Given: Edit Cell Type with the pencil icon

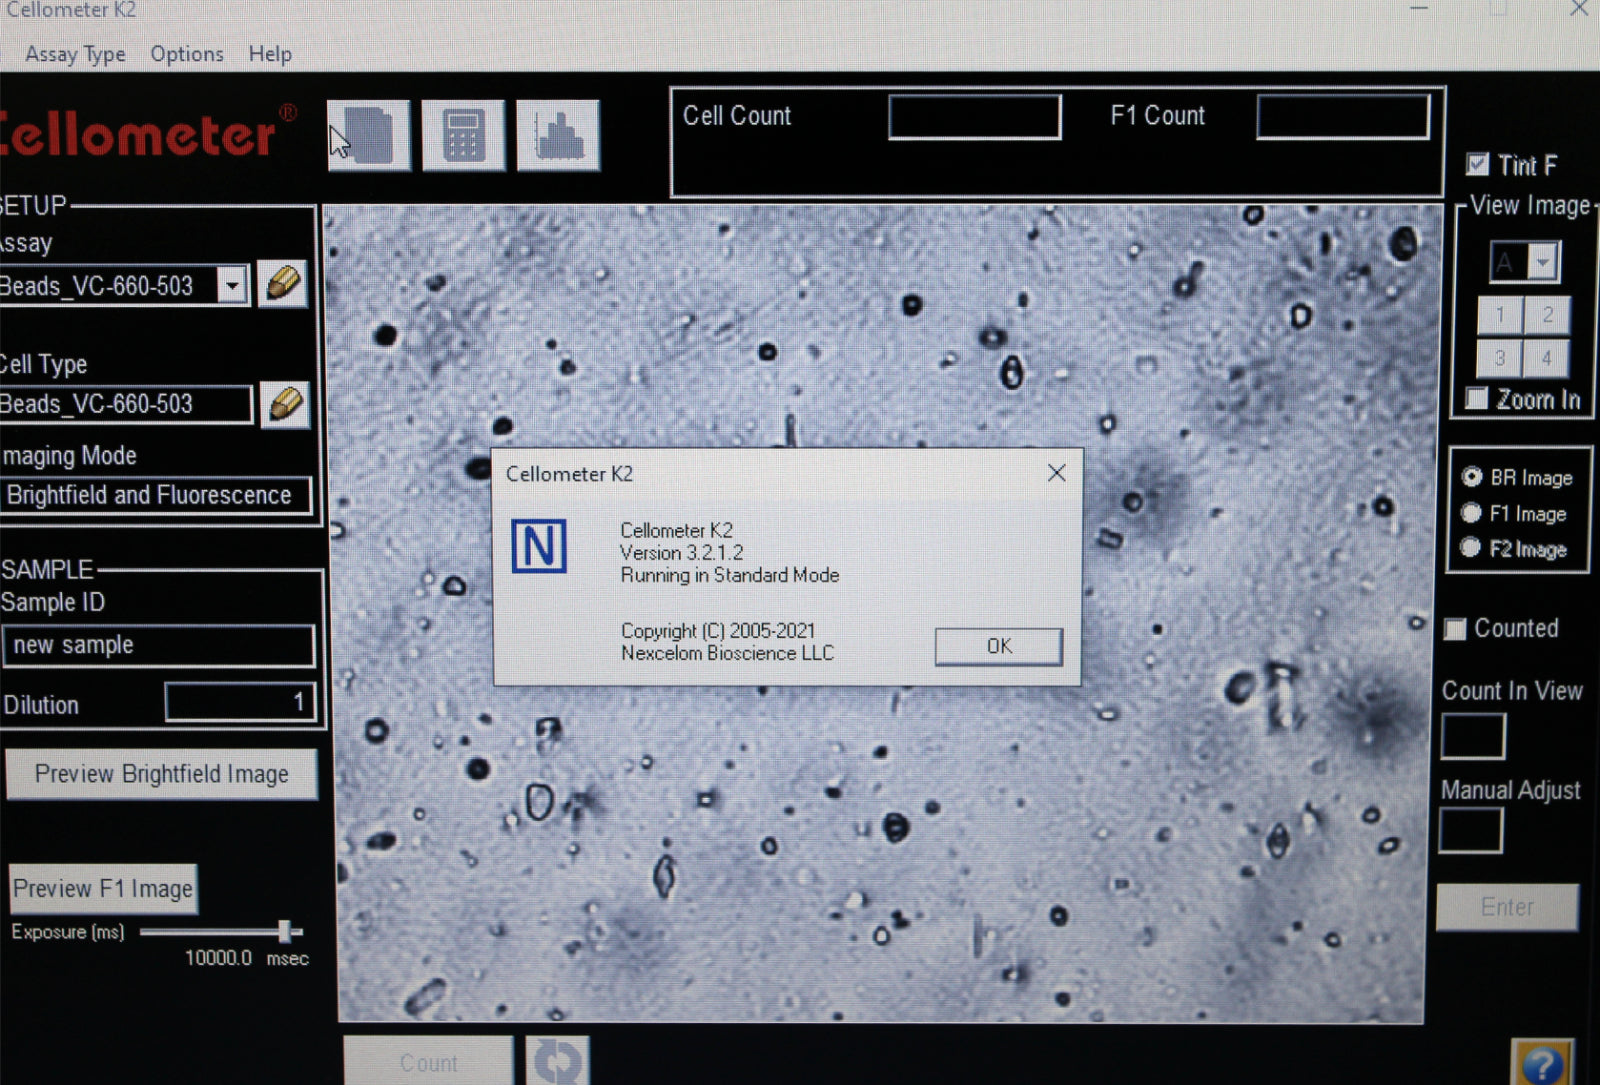Looking at the screenshot, I should click(x=285, y=404).
